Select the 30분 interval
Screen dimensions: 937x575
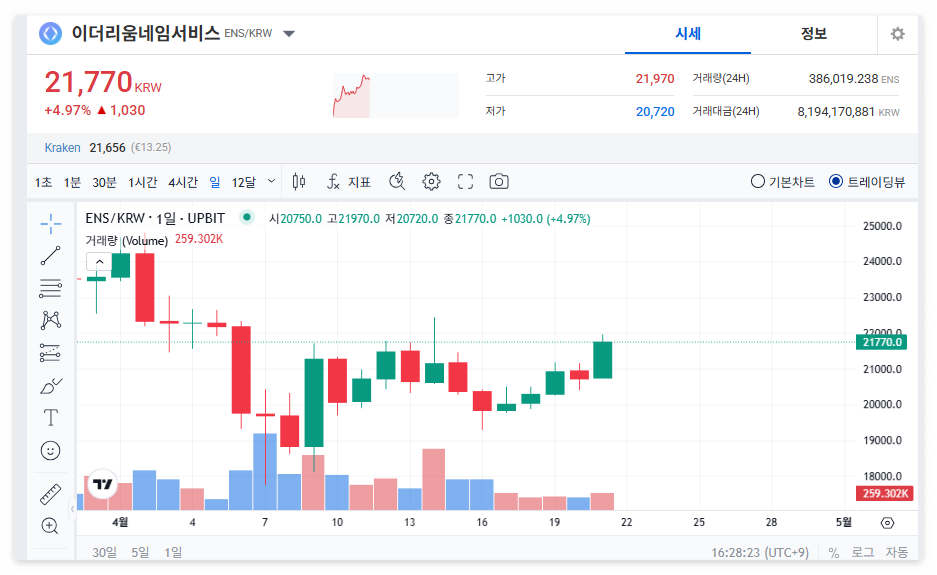(x=104, y=182)
